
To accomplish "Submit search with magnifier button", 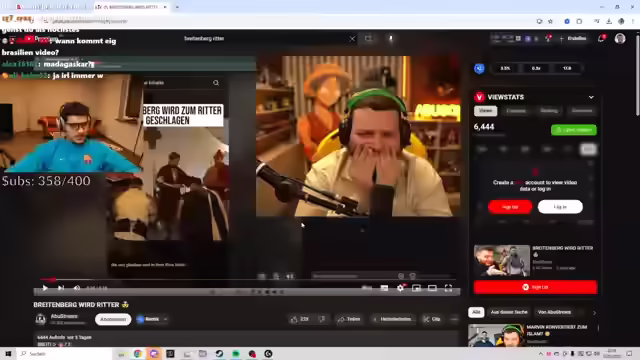I will (x=369, y=38).
